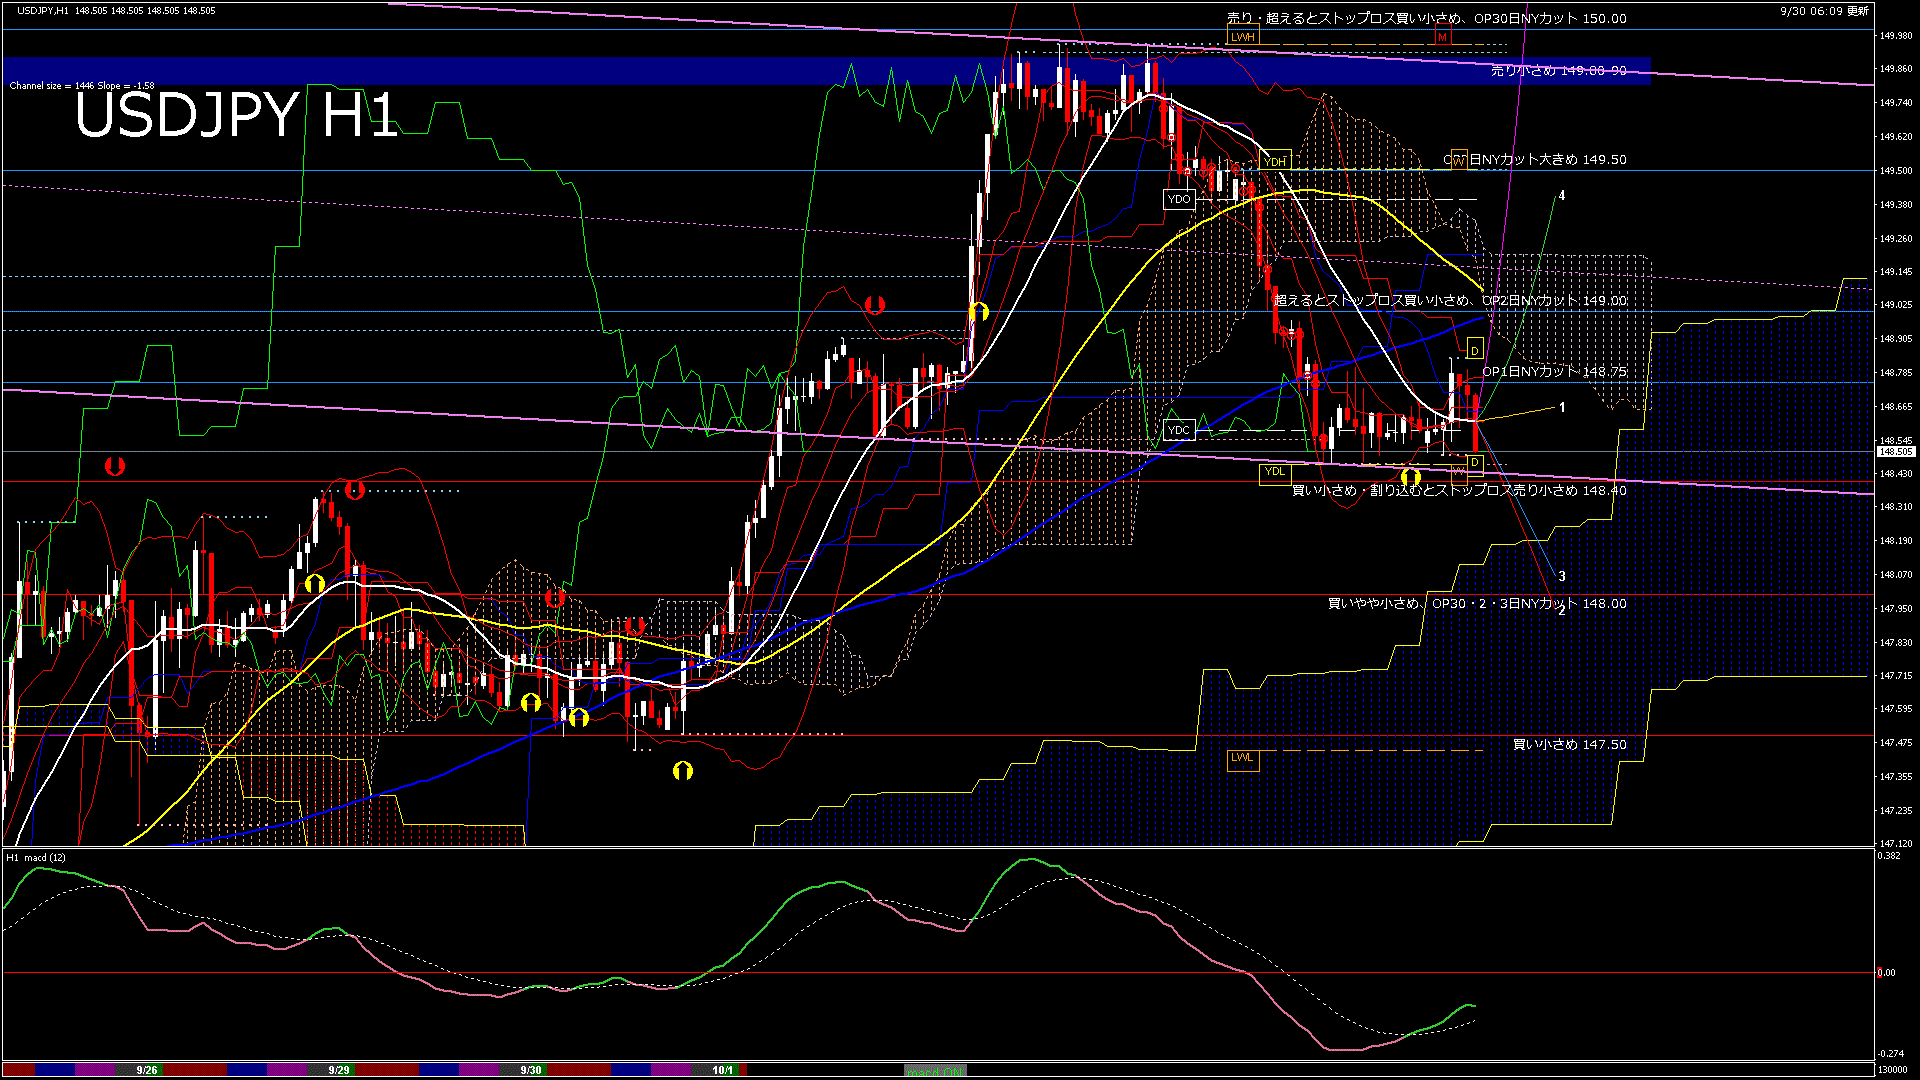Click the OP1日NYカット 148.75 label
This screenshot has width=1920, height=1080.
pyautogui.click(x=1553, y=372)
